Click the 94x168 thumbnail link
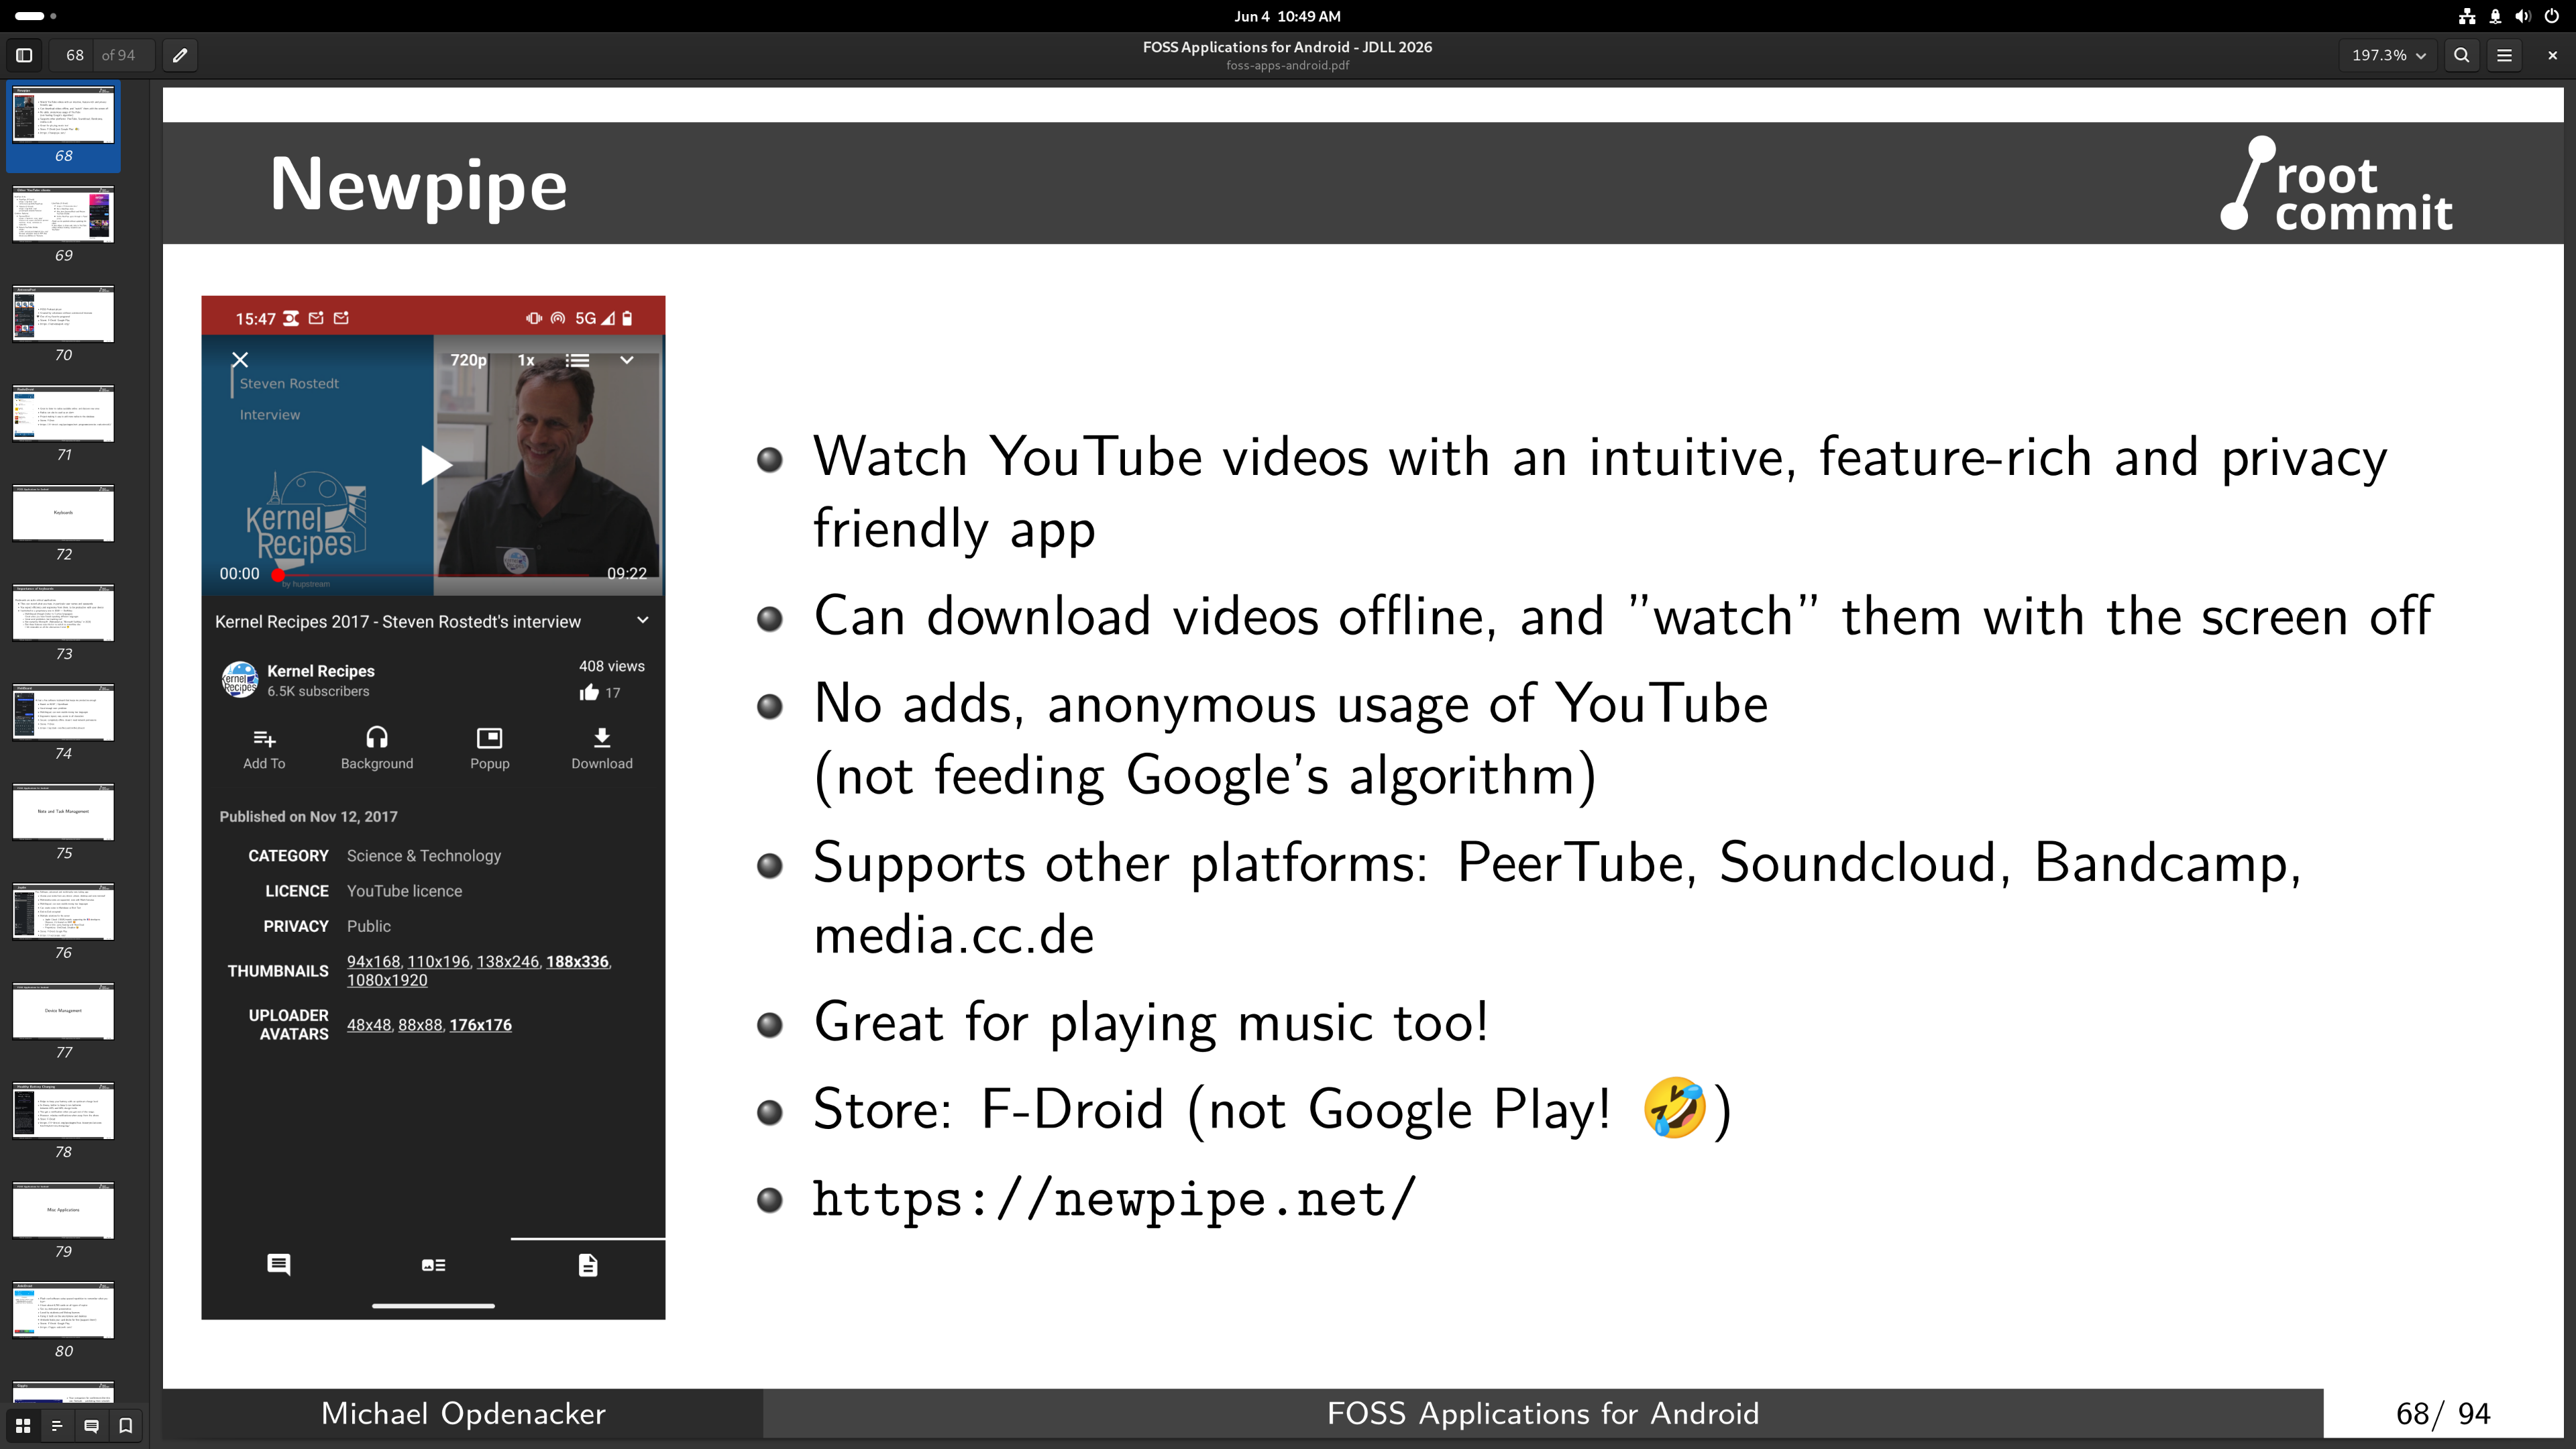 pyautogui.click(x=373, y=962)
